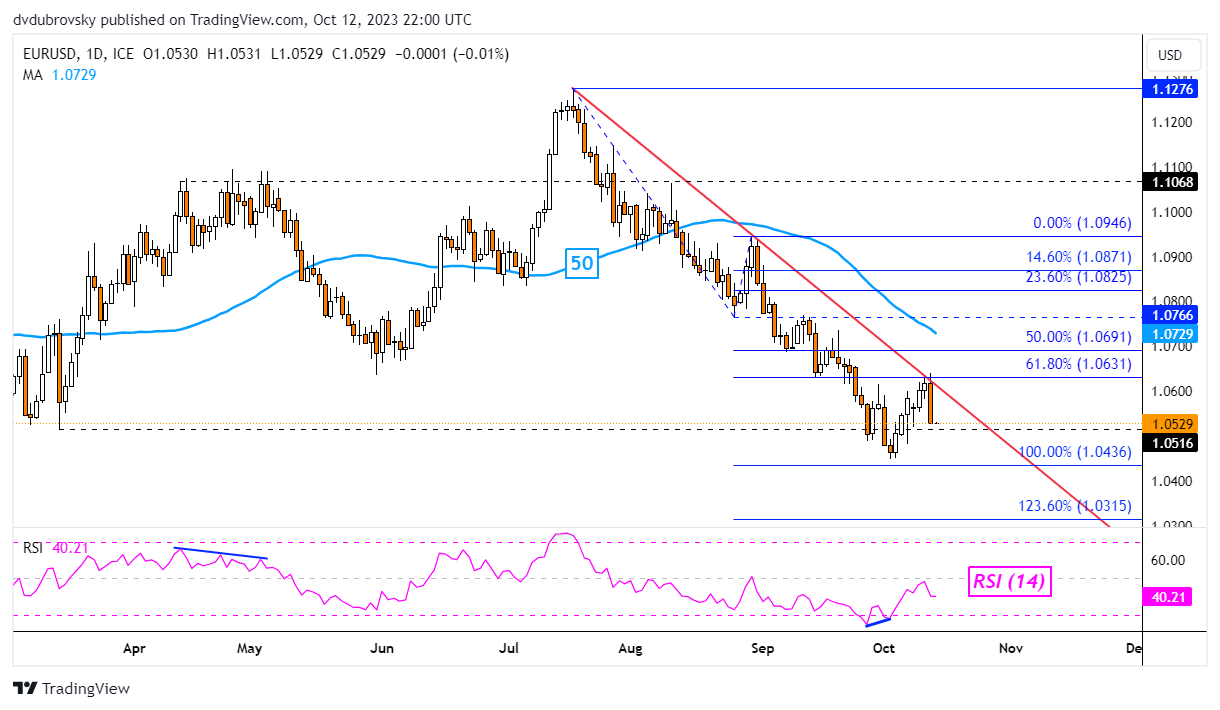Viewport: 1220px width, 710px height.
Task: Click the May label on time axis
Action: coord(250,648)
